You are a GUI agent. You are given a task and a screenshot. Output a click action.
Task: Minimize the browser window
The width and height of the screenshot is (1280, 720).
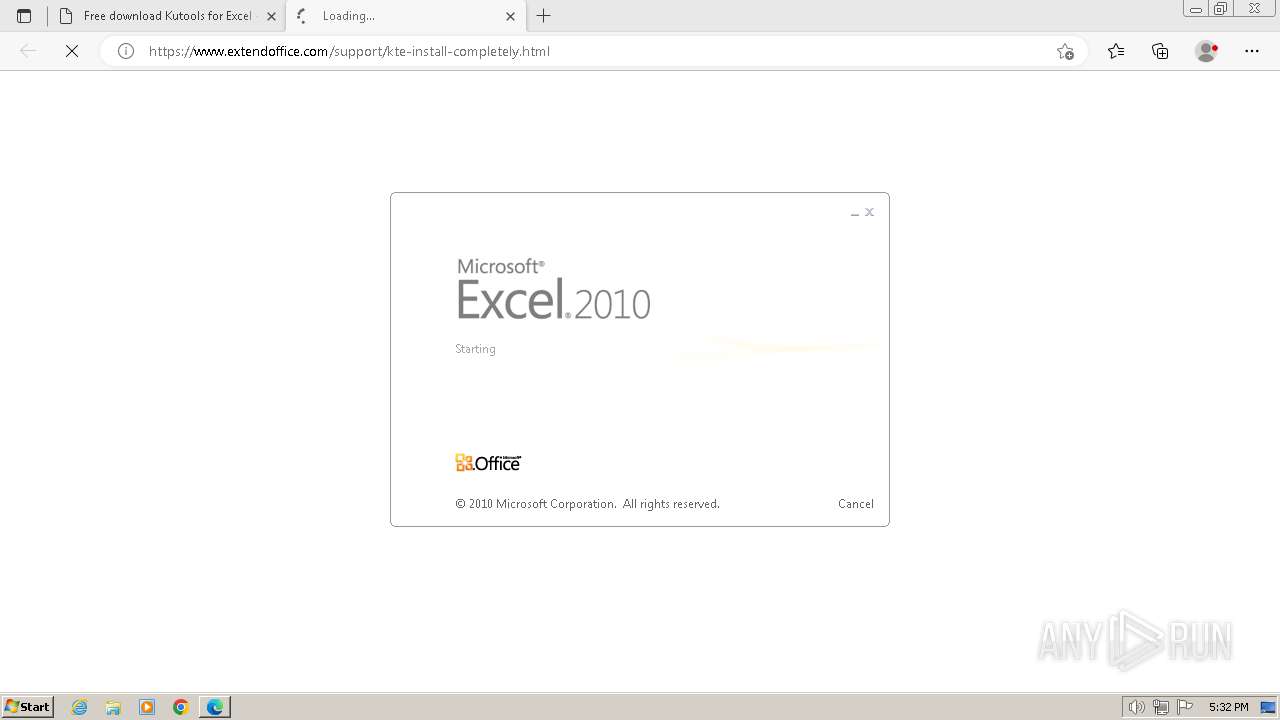pyautogui.click(x=1195, y=9)
